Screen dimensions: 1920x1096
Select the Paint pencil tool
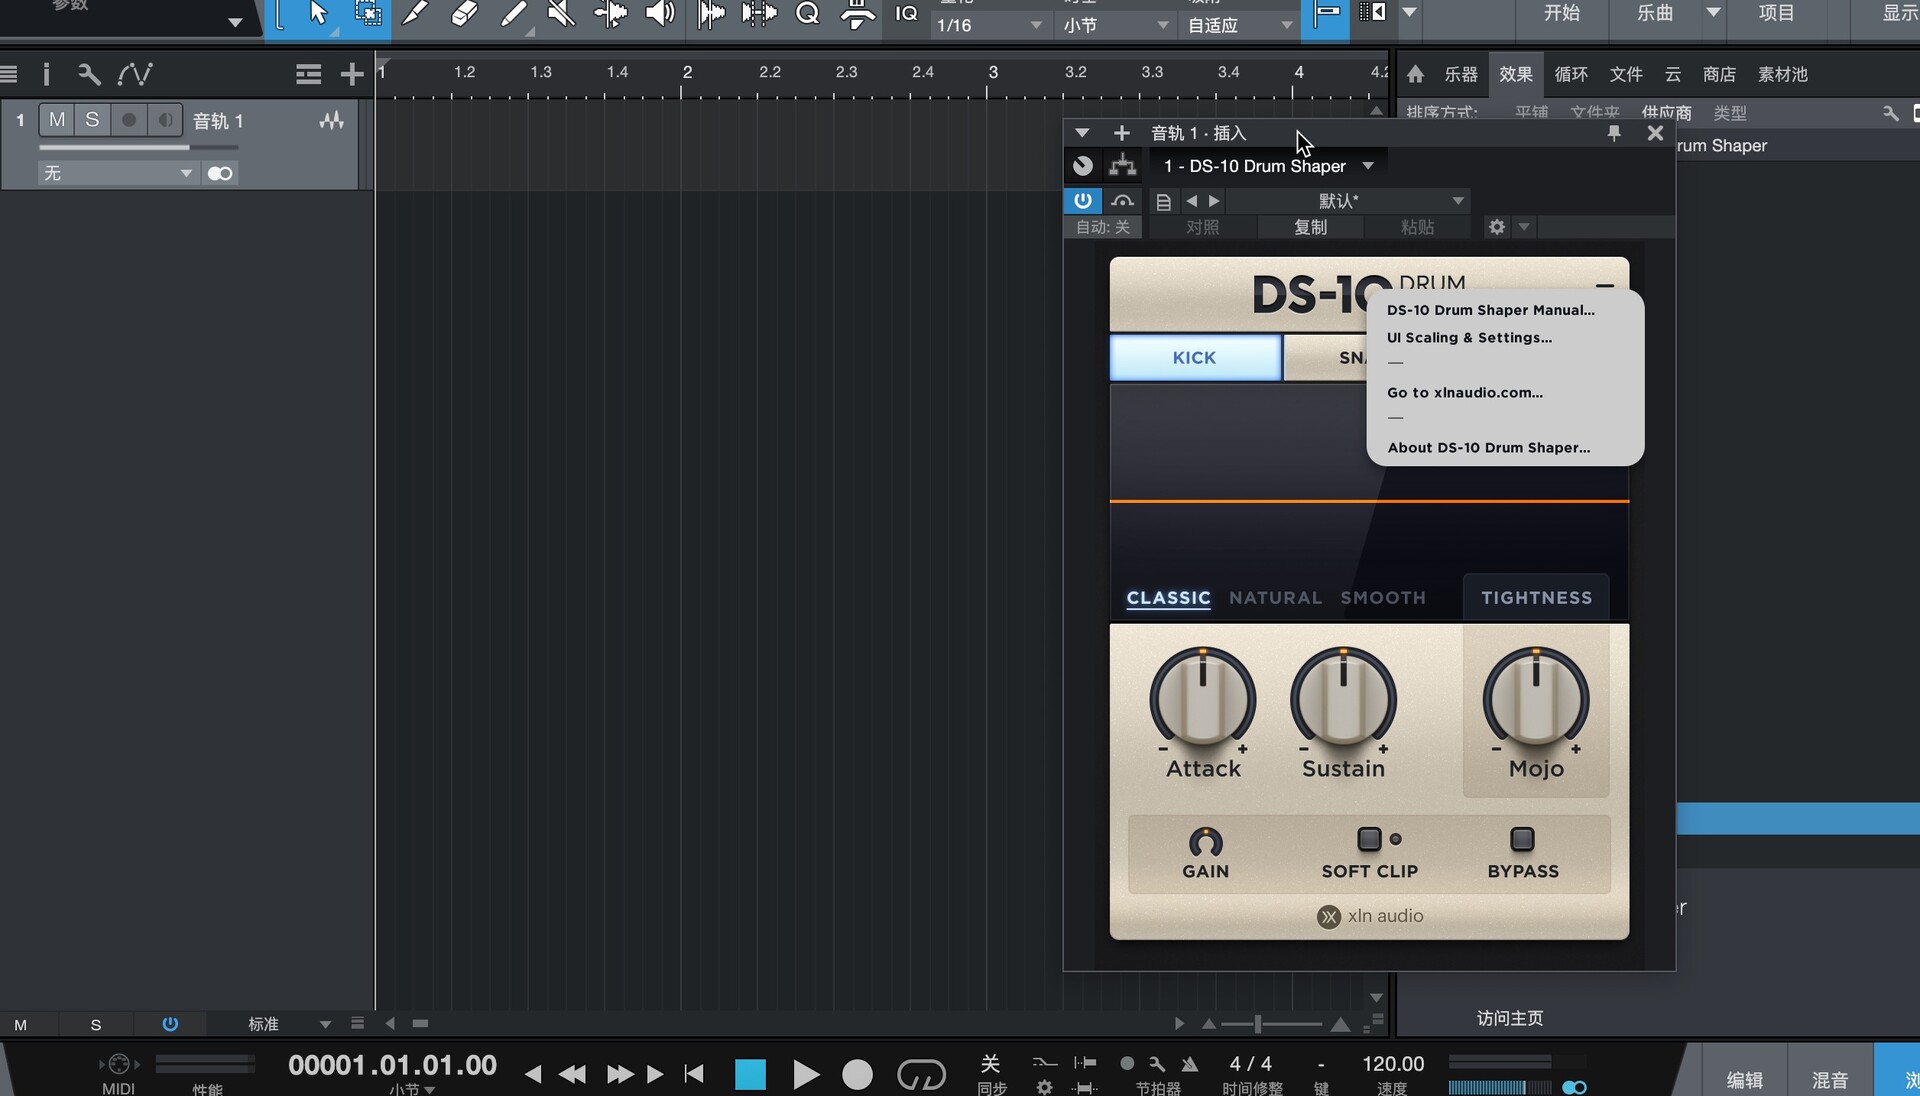(x=513, y=13)
